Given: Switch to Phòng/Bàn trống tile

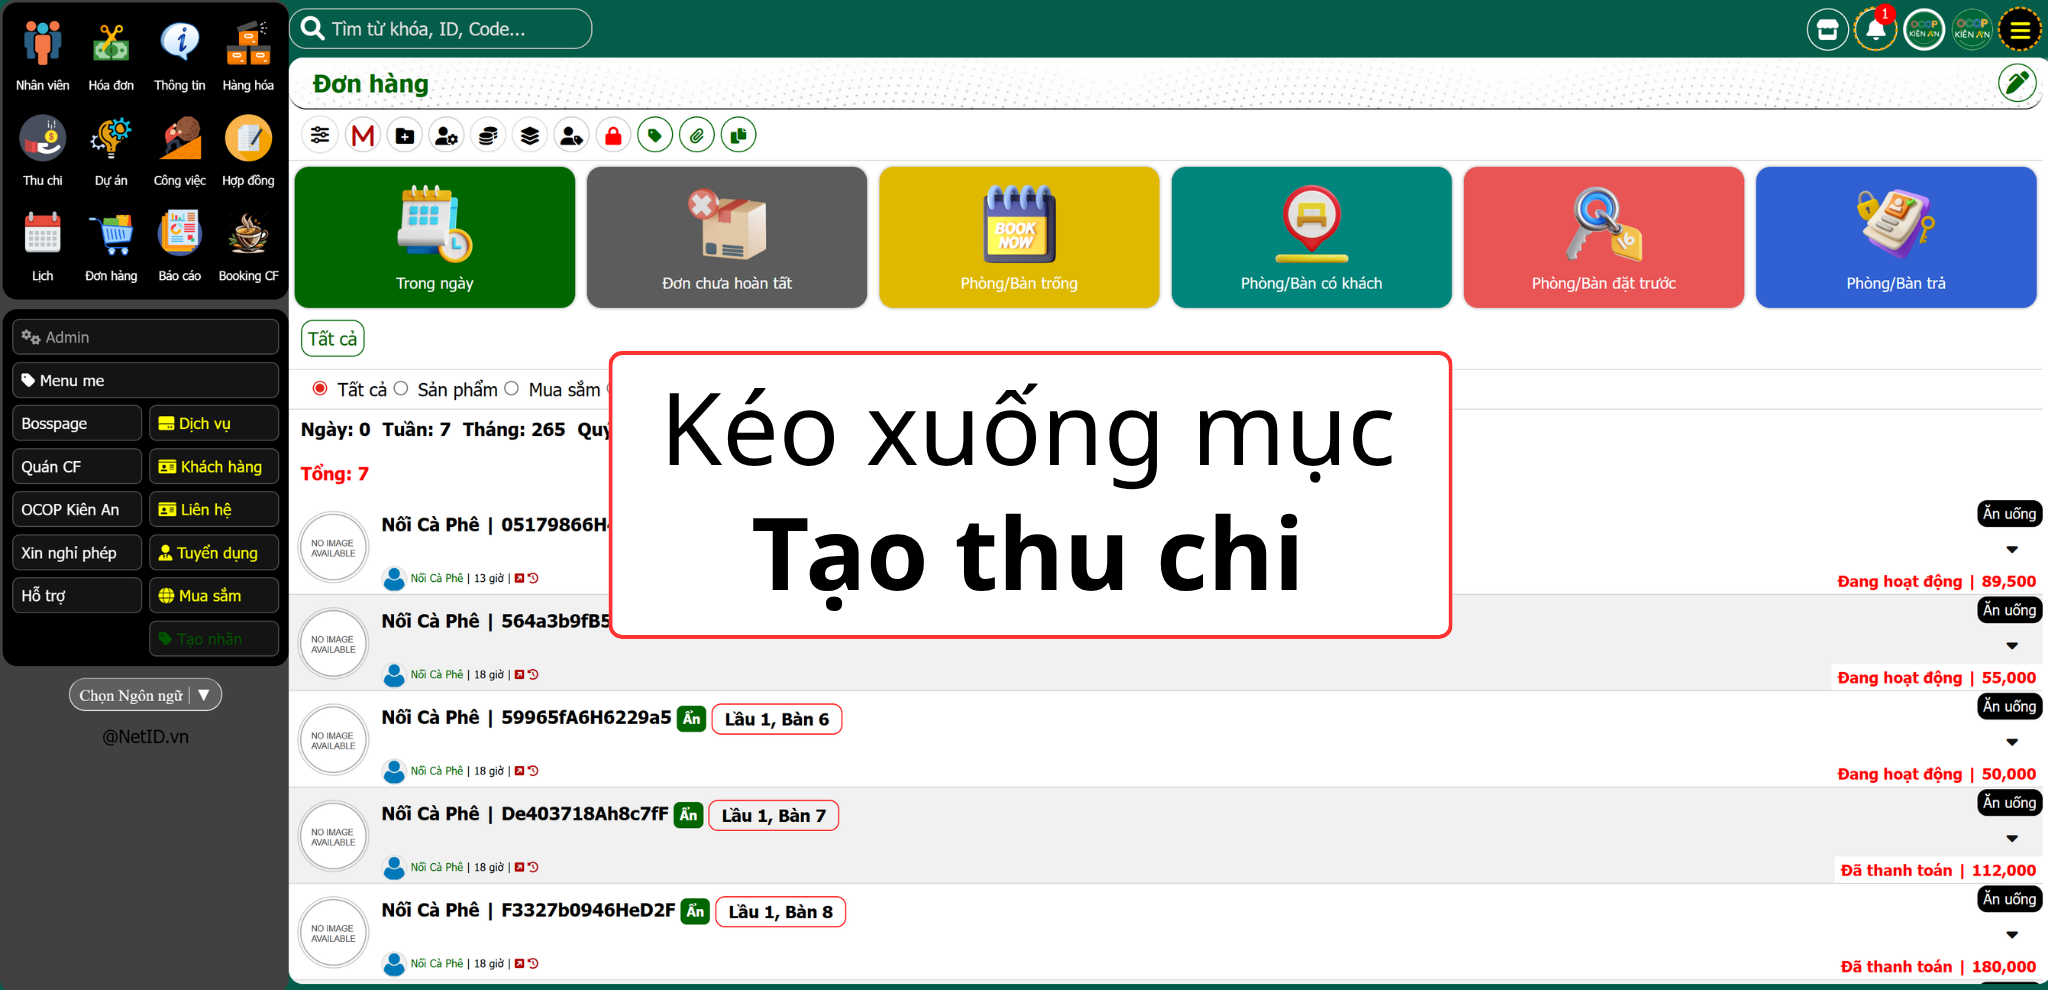Looking at the screenshot, I should click(x=1018, y=238).
